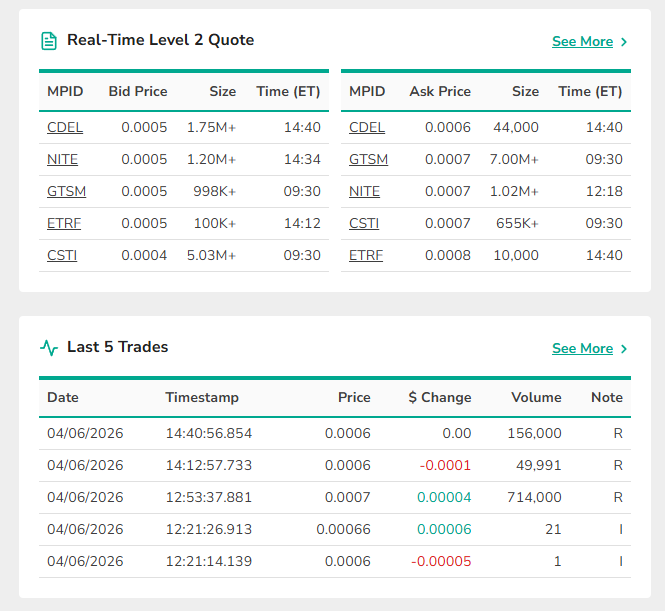Select the green 0.00004 change value
The height and width of the screenshot is (611, 665).
(x=444, y=497)
